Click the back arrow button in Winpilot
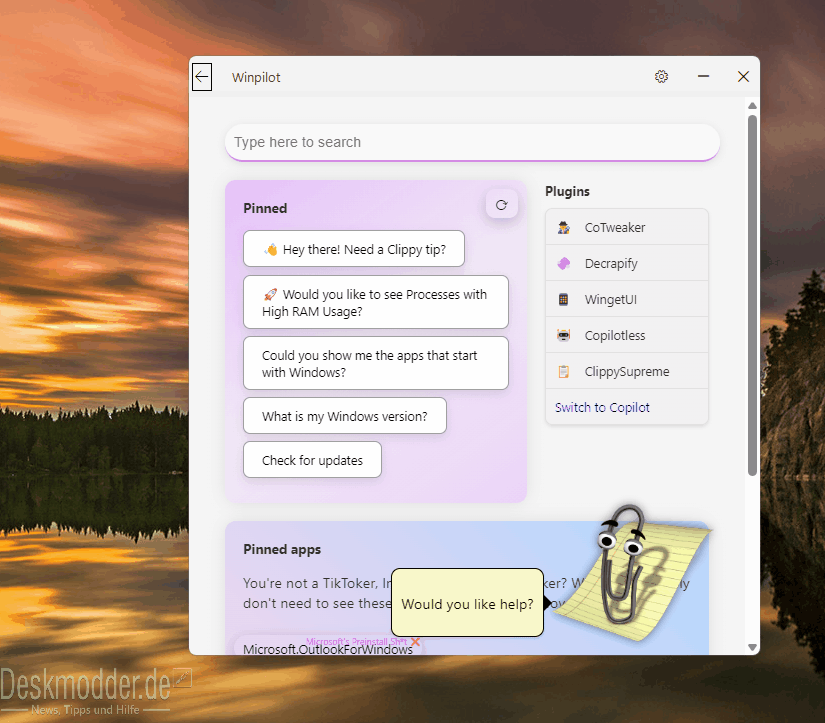825x723 pixels. click(x=202, y=77)
